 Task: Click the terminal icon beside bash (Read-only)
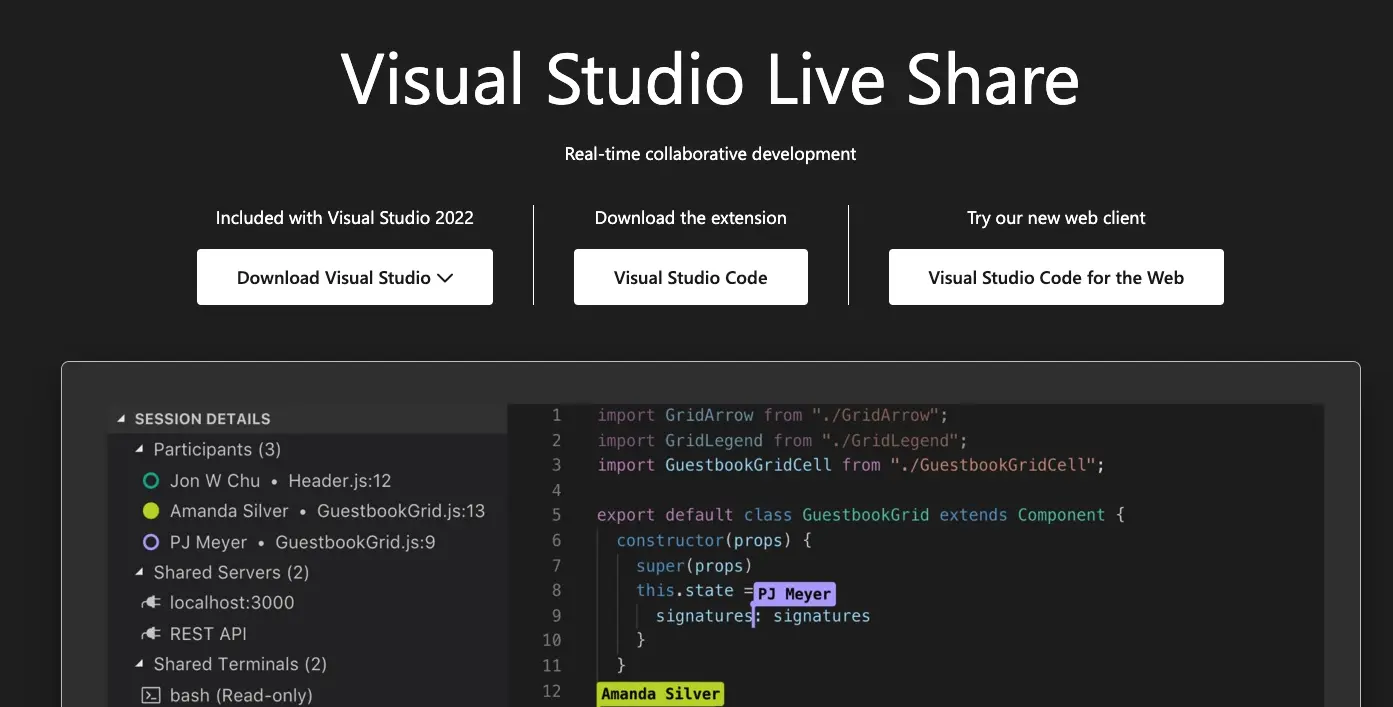[151, 695]
